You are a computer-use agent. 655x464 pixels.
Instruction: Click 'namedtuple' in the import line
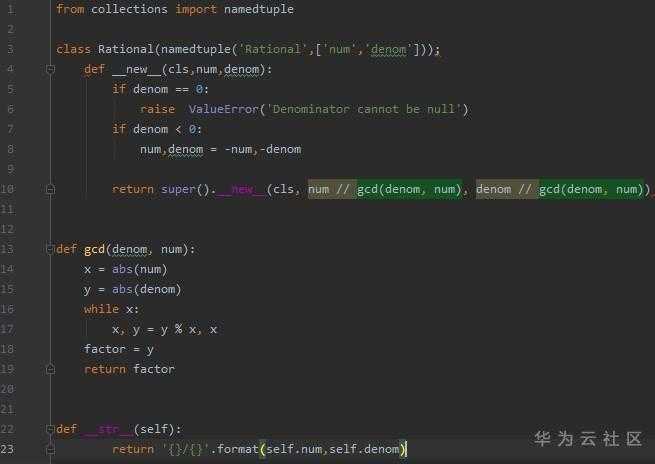tap(259, 9)
